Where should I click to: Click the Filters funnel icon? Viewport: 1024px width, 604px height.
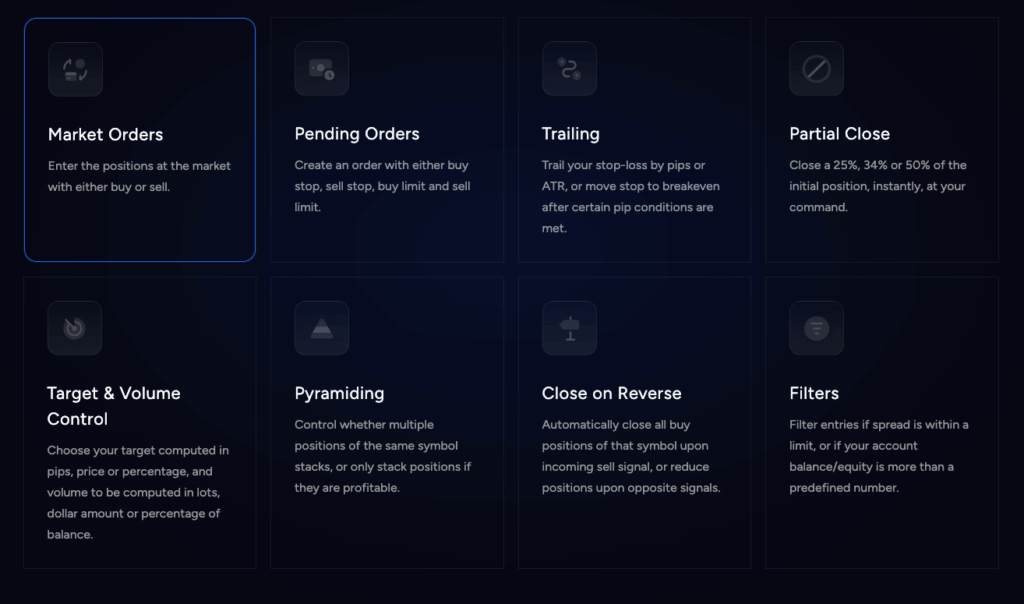tap(816, 328)
